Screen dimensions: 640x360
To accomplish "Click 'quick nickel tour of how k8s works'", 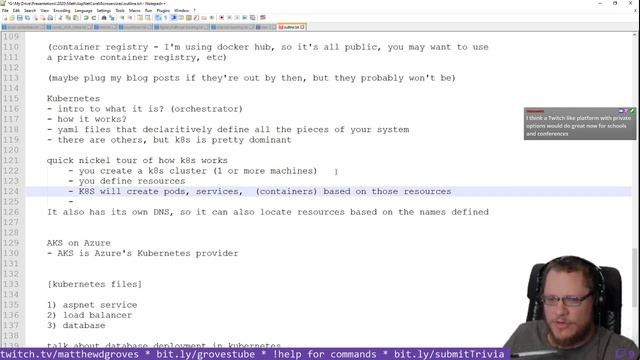I will tap(137, 160).
